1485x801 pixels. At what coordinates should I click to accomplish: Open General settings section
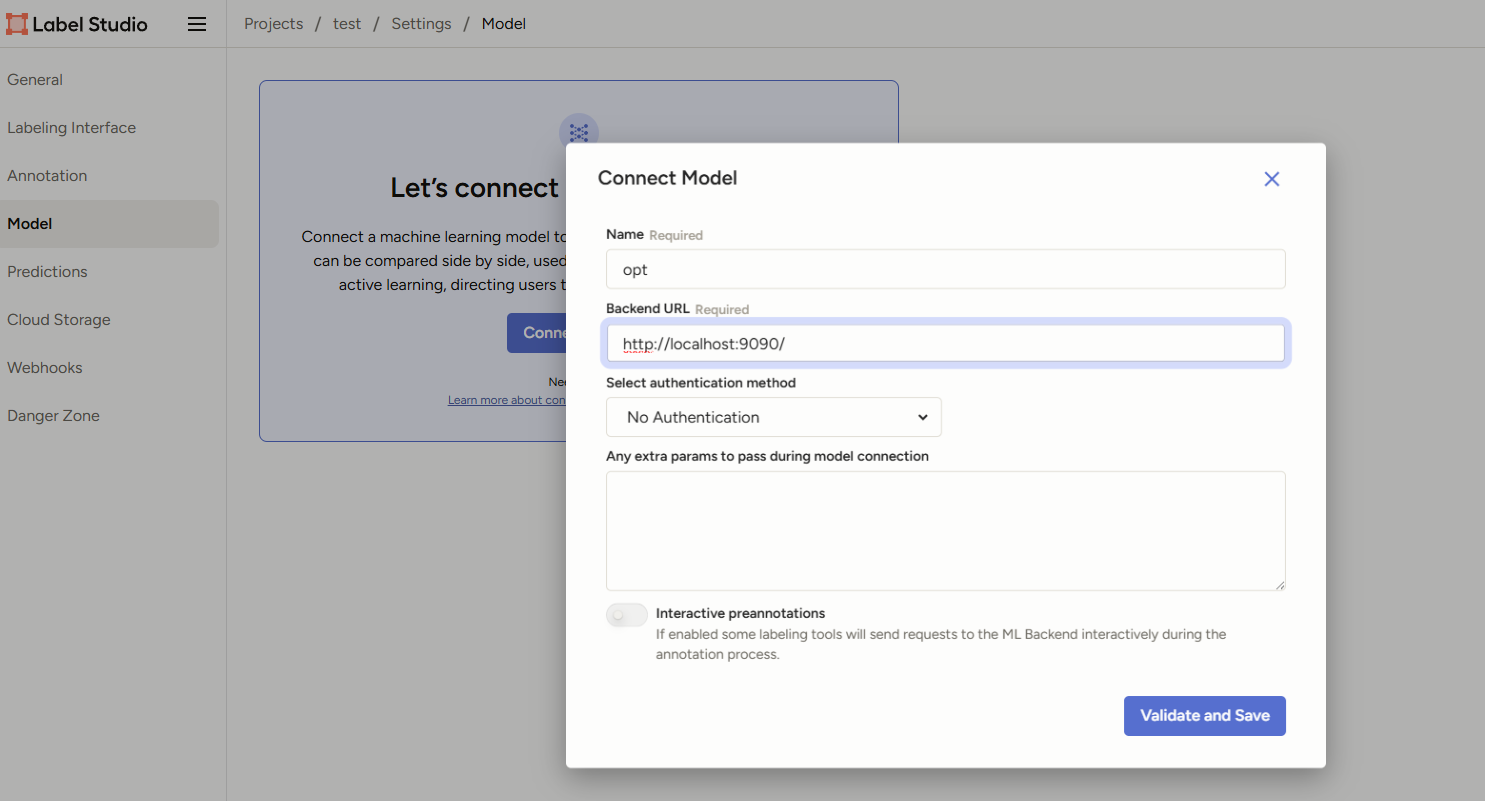coord(35,80)
